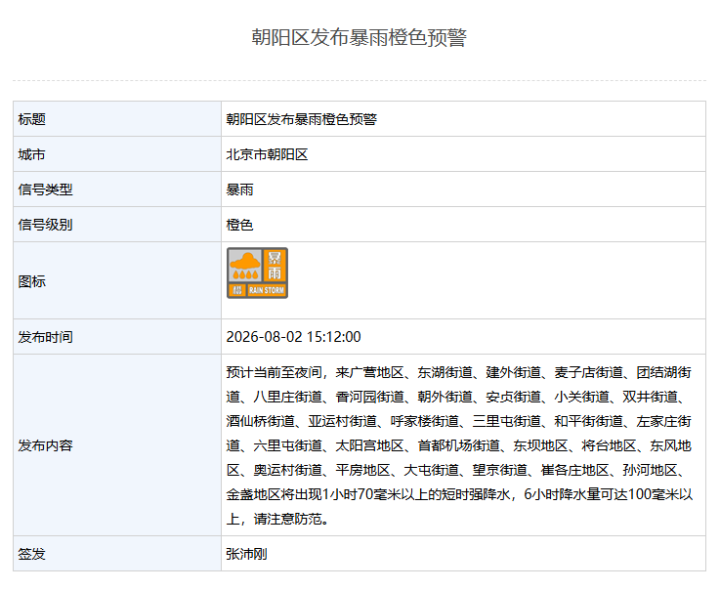
Task: Click the title value 朝阳区发布暴雨橙色预警 in table
Action: pyautogui.click(x=301, y=119)
